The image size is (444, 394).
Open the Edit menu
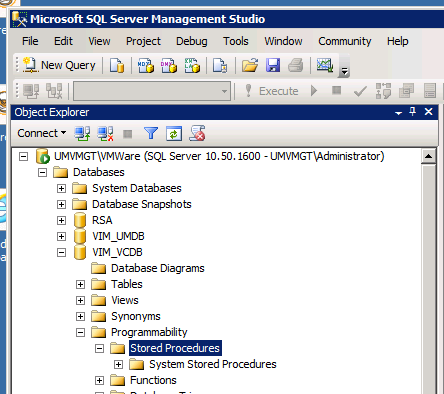(x=63, y=41)
